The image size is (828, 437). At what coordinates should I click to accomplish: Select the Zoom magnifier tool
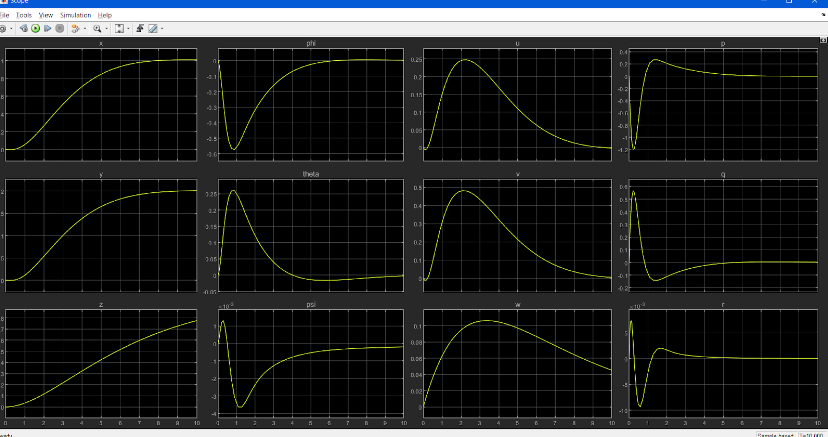tap(97, 29)
